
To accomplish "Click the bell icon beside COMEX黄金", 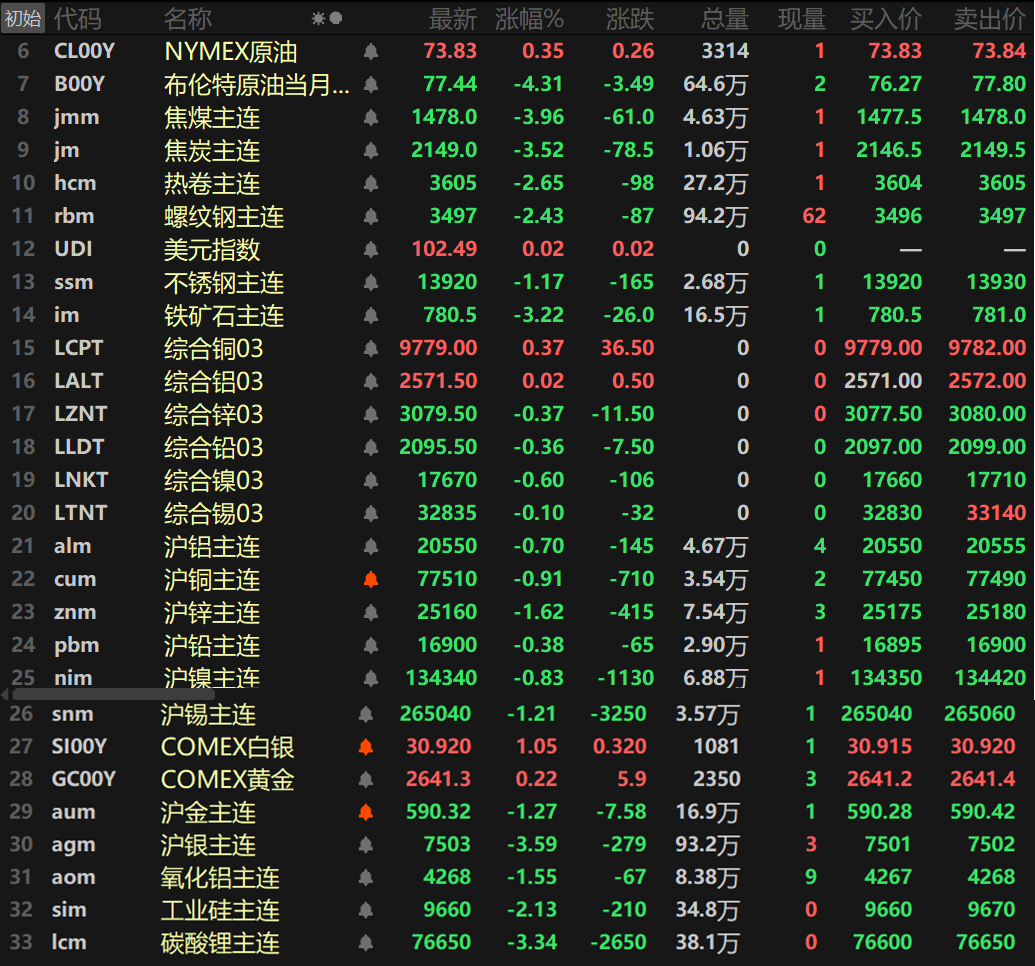I will pos(366,780).
